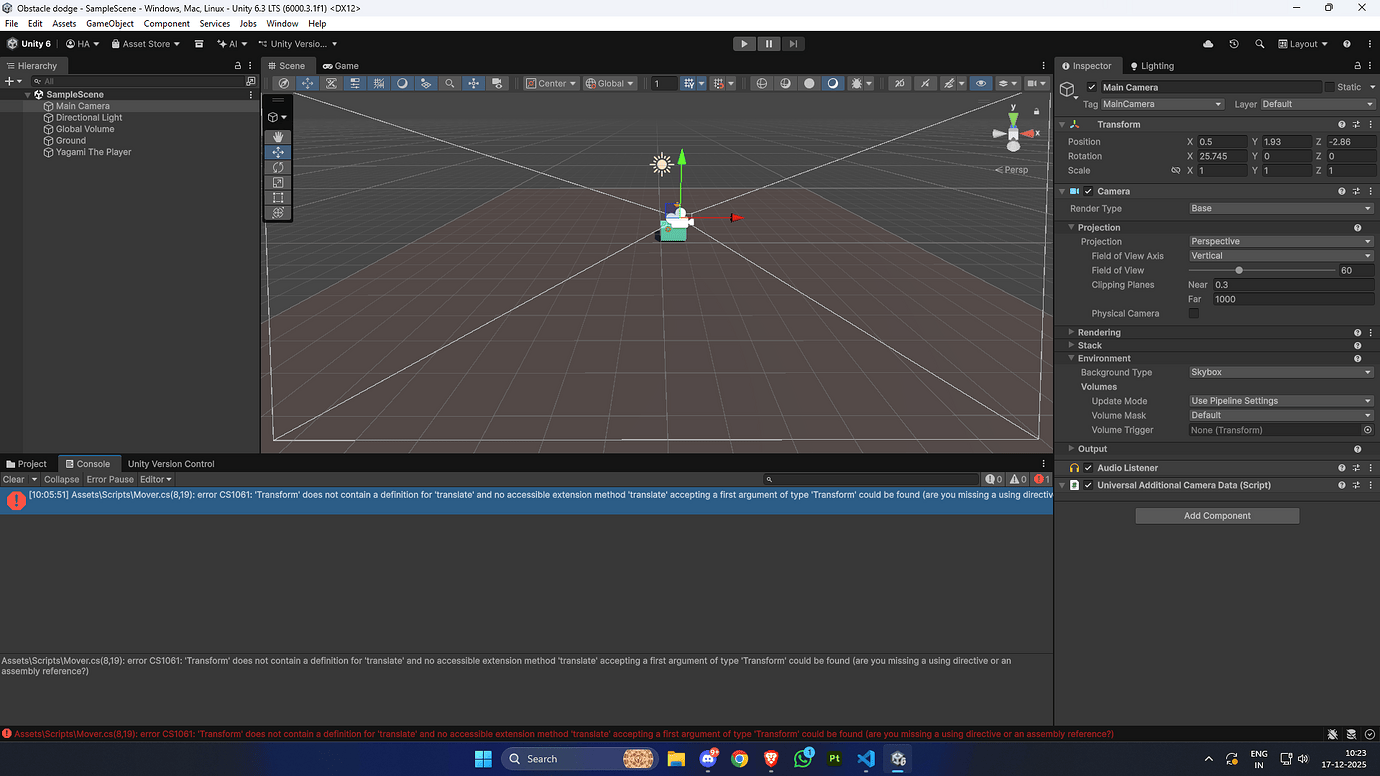Collapse the SampleScene hierarchy arrow
1380x776 pixels.
click(x=29, y=94)
